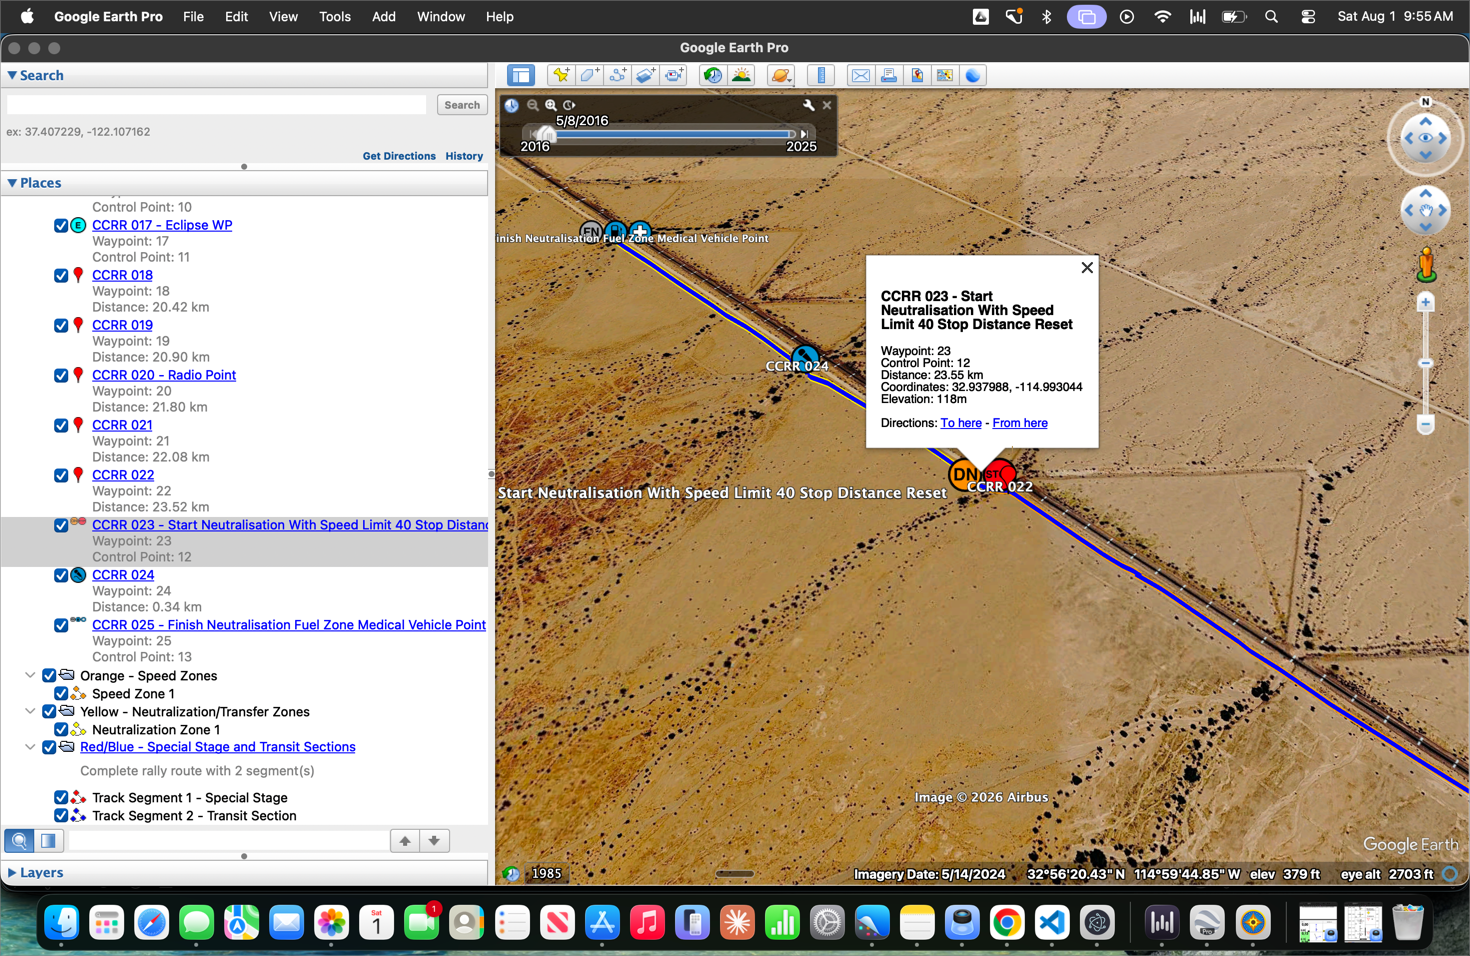
Task: Click the email envelope icon
Action: 860,75
